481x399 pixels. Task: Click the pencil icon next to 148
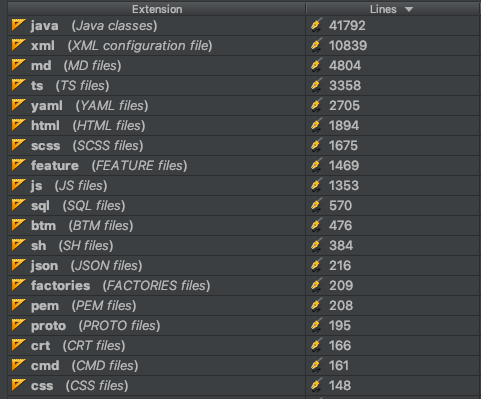pos(316,385)
